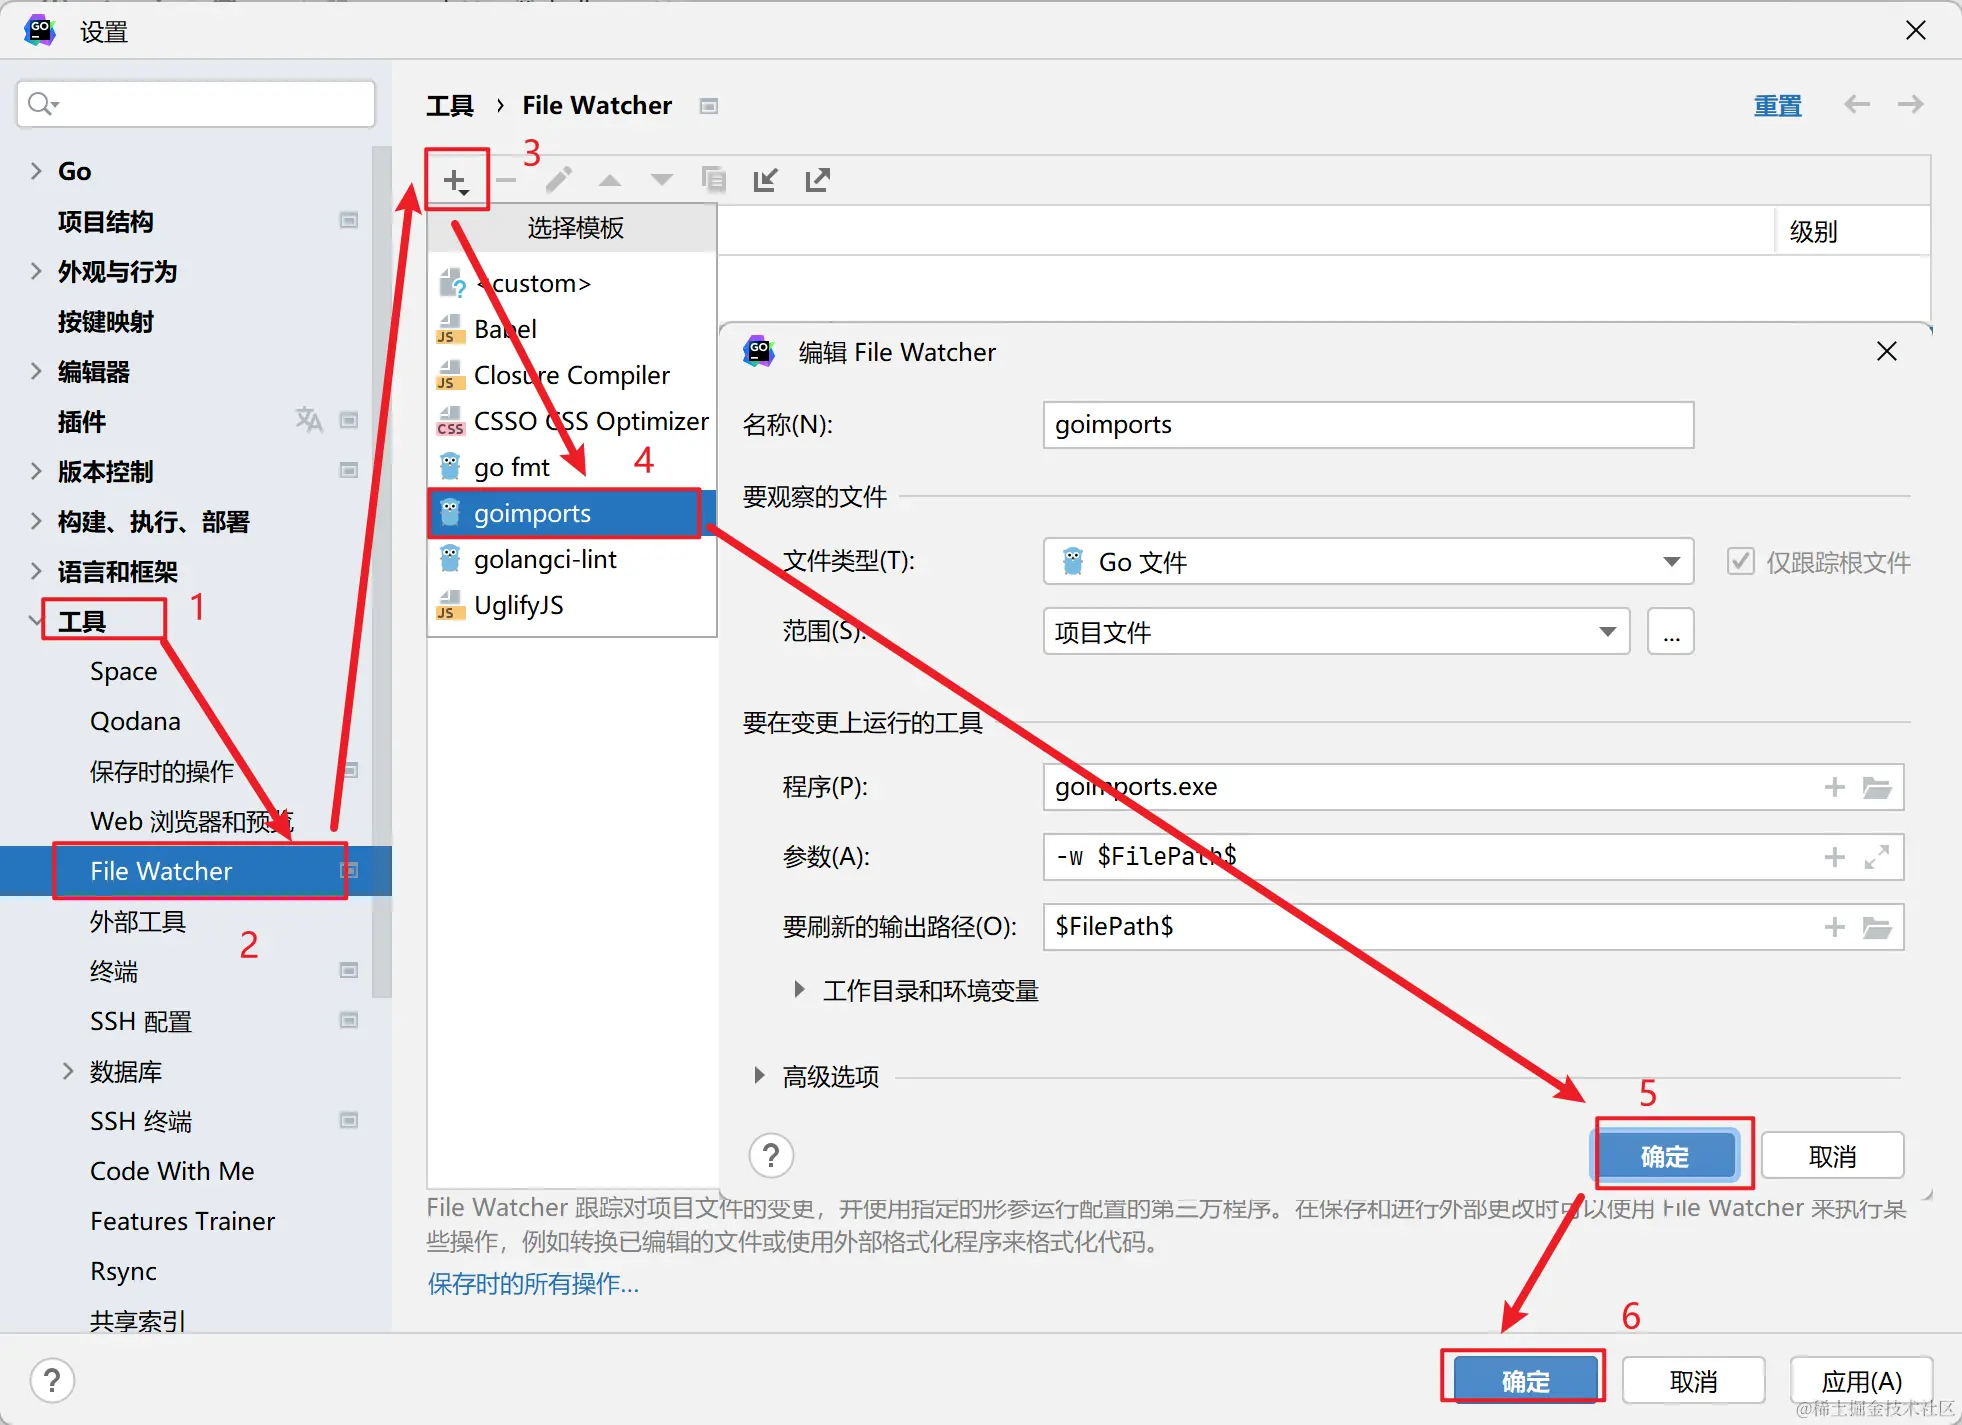This screenshot has width=1962, height=1425.
Task: Select File Watcher in settings tree
Action: [x=161, y=871]
